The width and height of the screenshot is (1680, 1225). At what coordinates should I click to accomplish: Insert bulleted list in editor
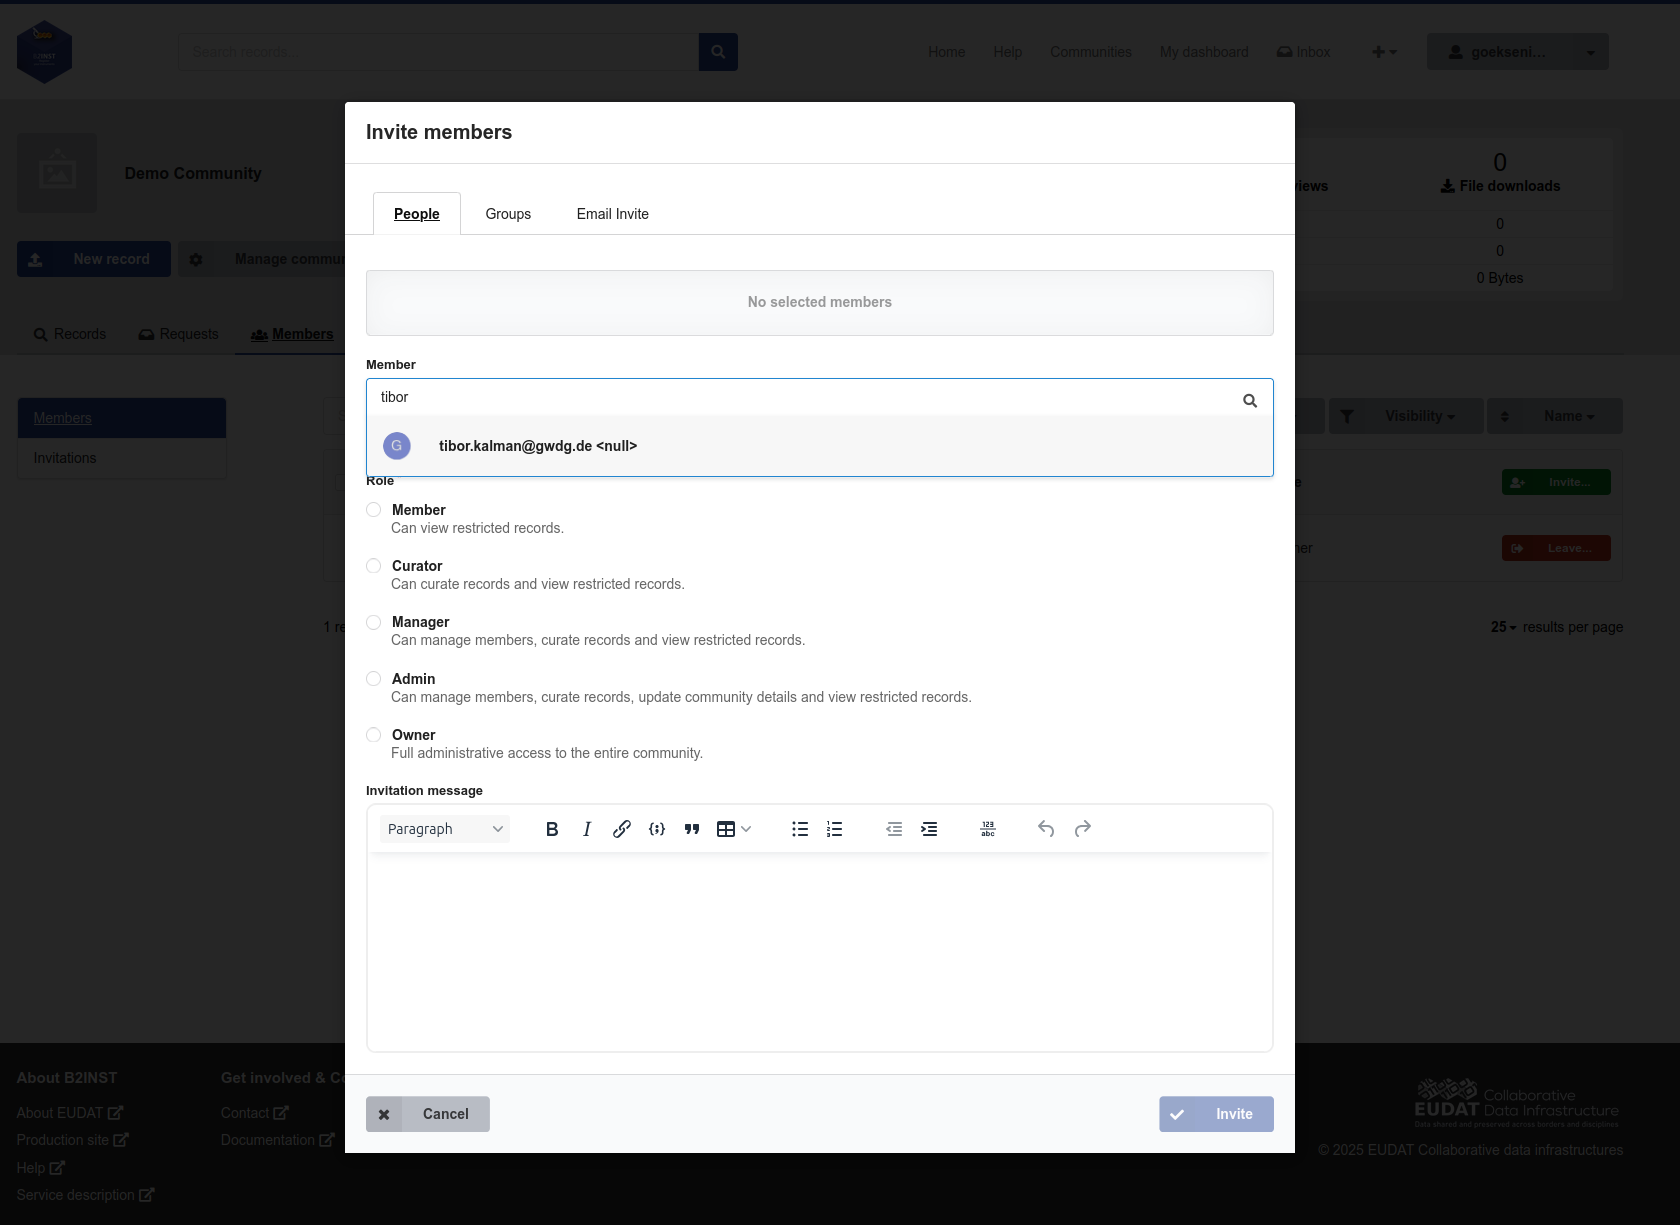tap(800, 829)
